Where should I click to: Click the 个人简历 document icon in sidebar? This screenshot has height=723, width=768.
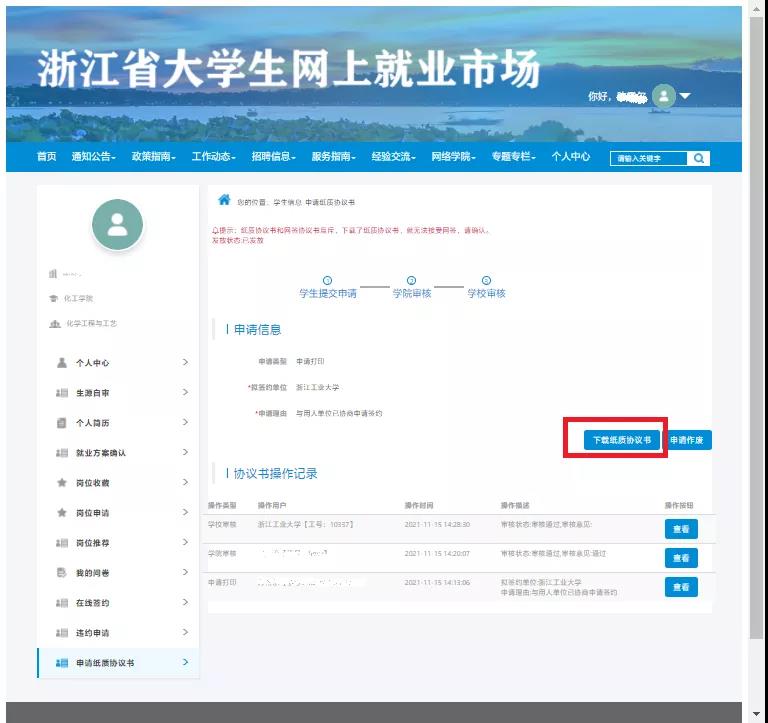pyautogui.click(x=61, y=423)
